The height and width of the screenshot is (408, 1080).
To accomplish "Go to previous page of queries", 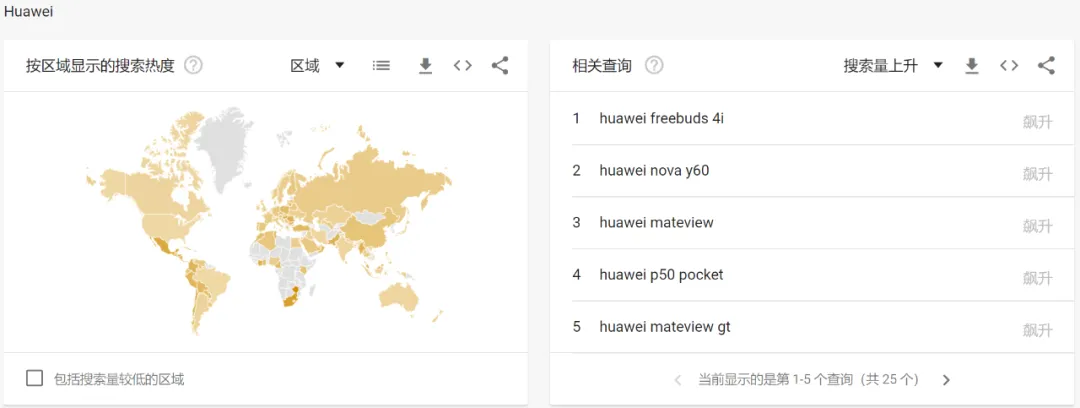I will point(678,380).
